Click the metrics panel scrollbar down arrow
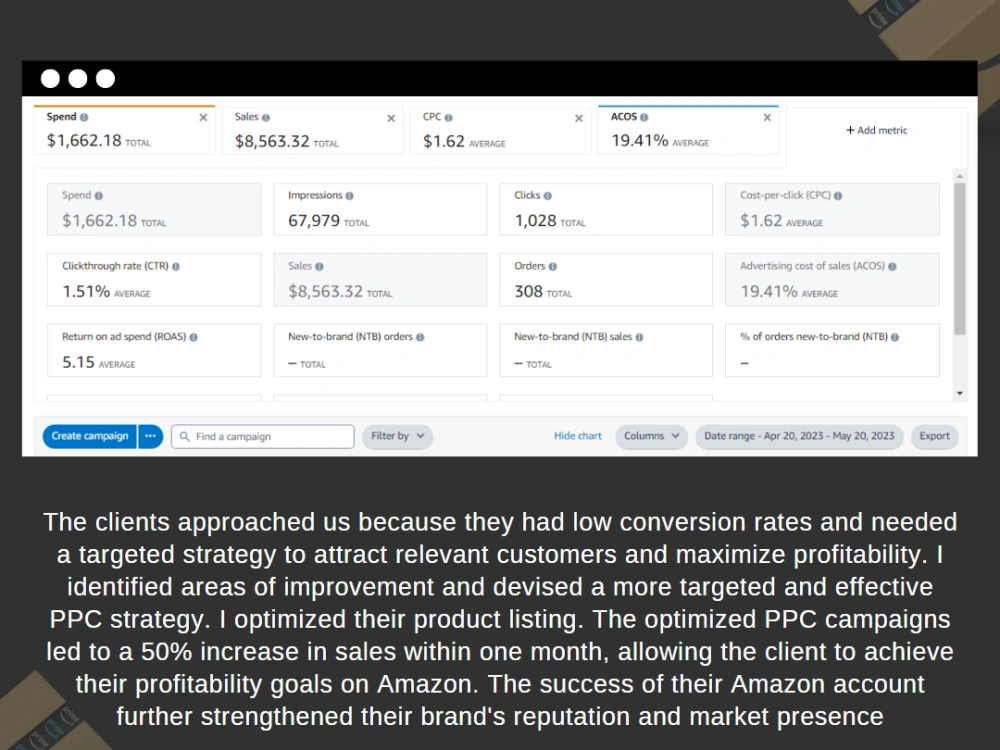The width and height of the screenshot is (1000, 750). click(x=960, y=393)
